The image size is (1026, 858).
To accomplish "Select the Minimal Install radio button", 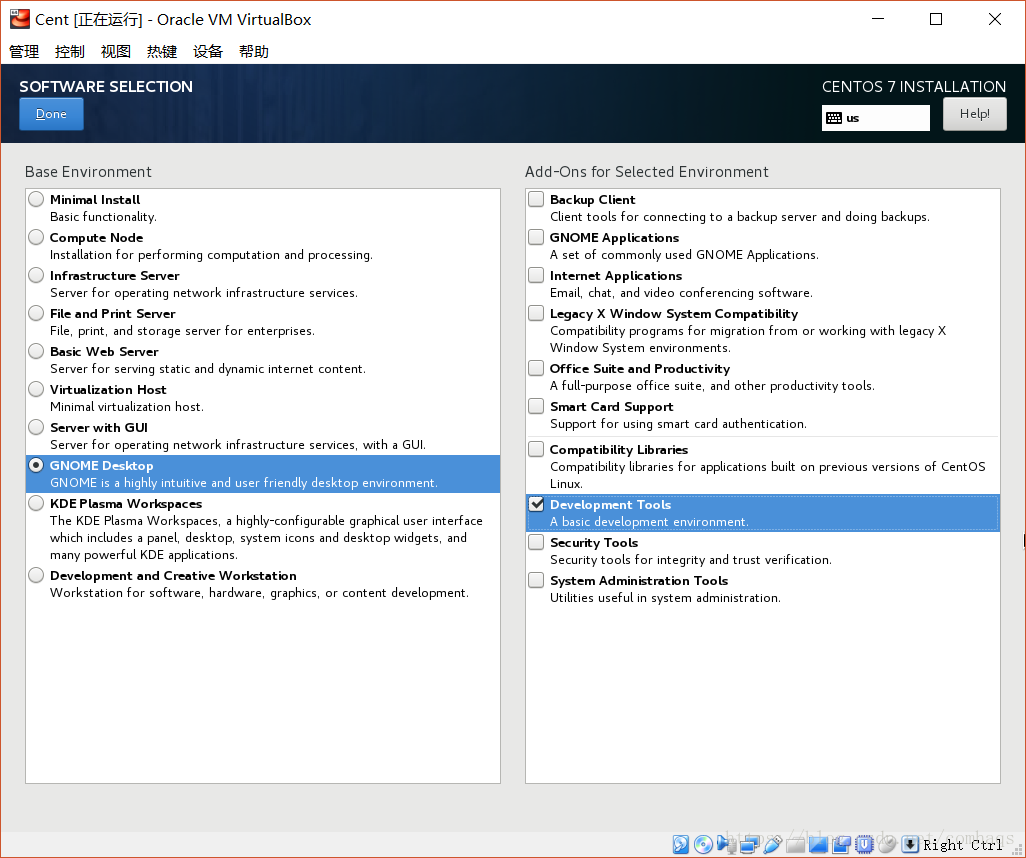I will 36,199.
